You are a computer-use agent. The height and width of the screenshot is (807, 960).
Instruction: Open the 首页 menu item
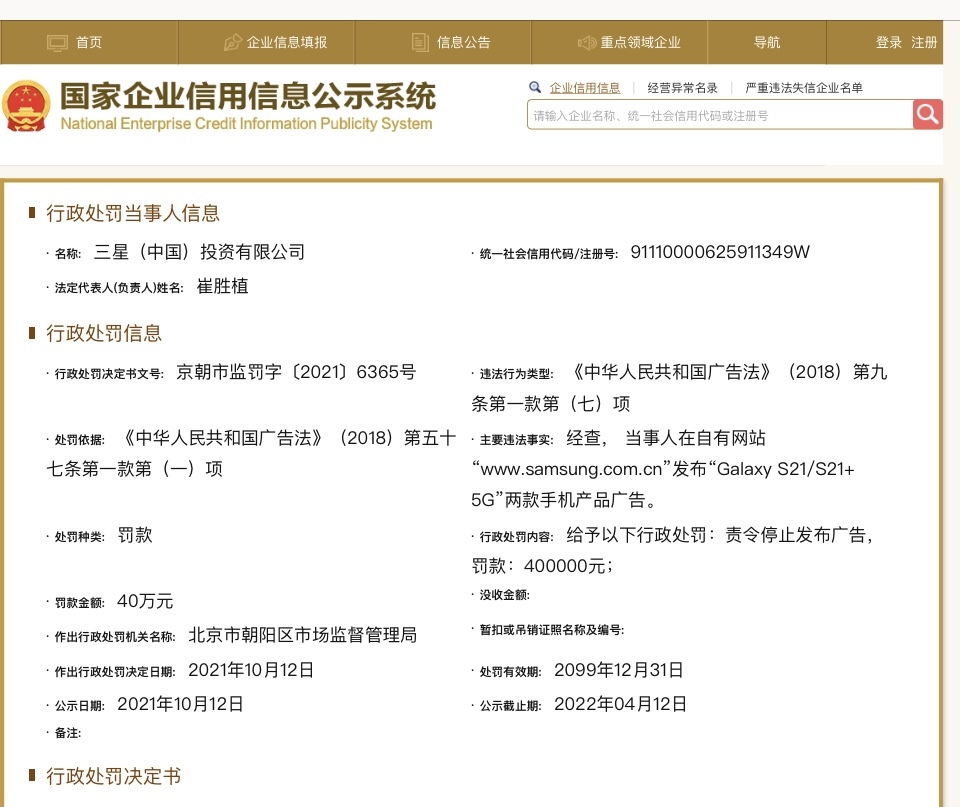(x=89, y=42)
